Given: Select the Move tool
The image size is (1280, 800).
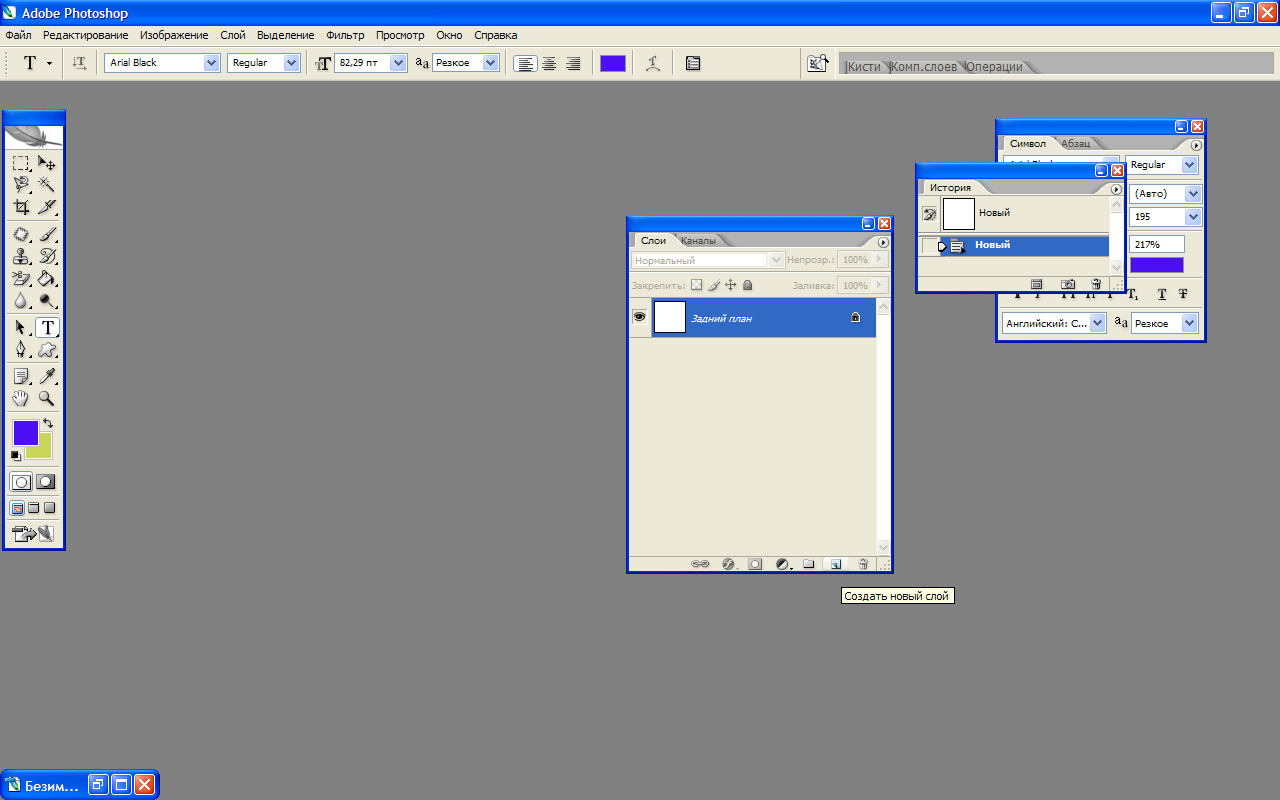Looking at the screenshot, I should tap(47, 163).
